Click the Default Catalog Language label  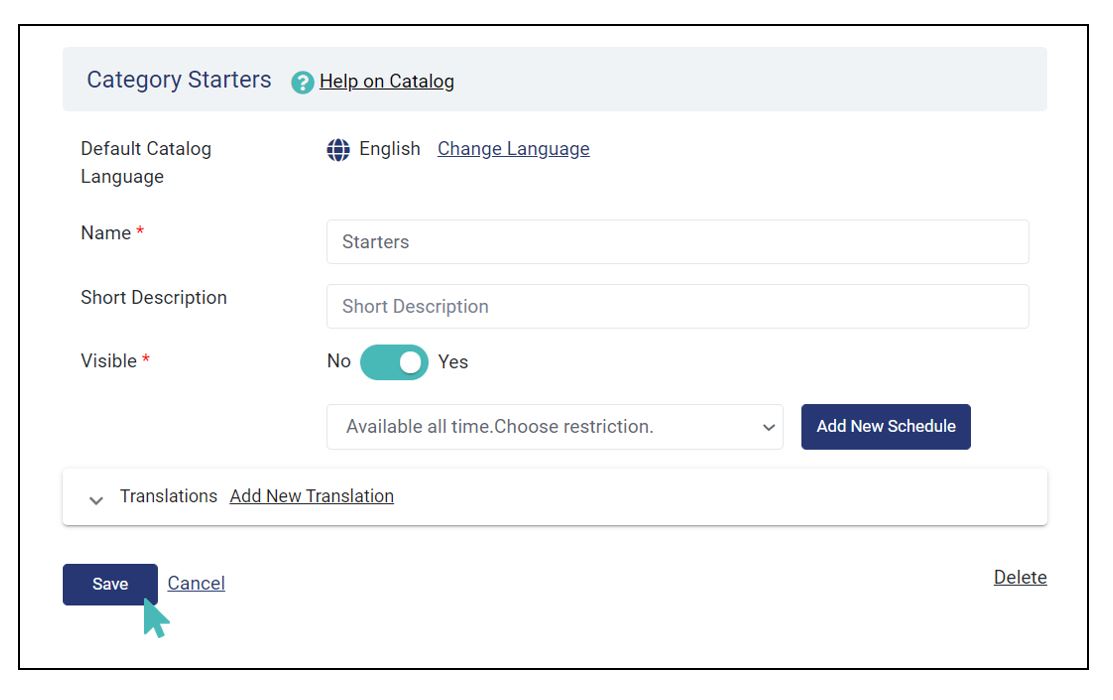click(146, 163)
